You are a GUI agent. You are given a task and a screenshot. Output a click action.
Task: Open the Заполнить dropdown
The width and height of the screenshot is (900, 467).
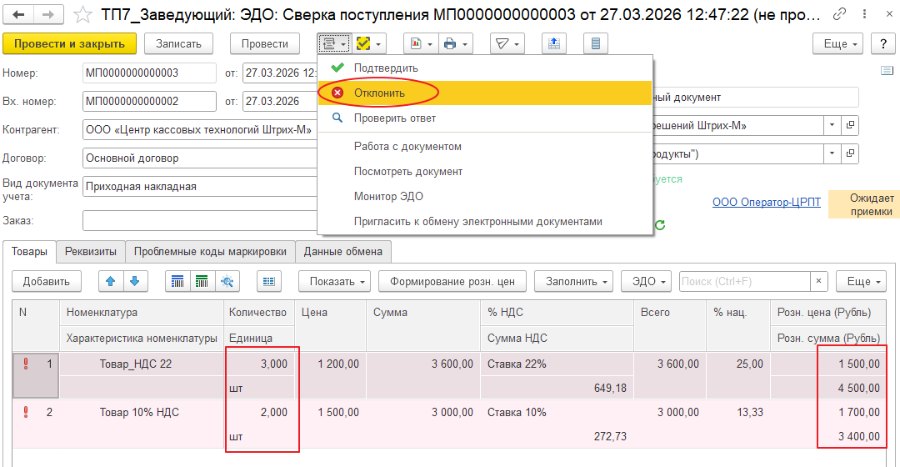[573, 281]
